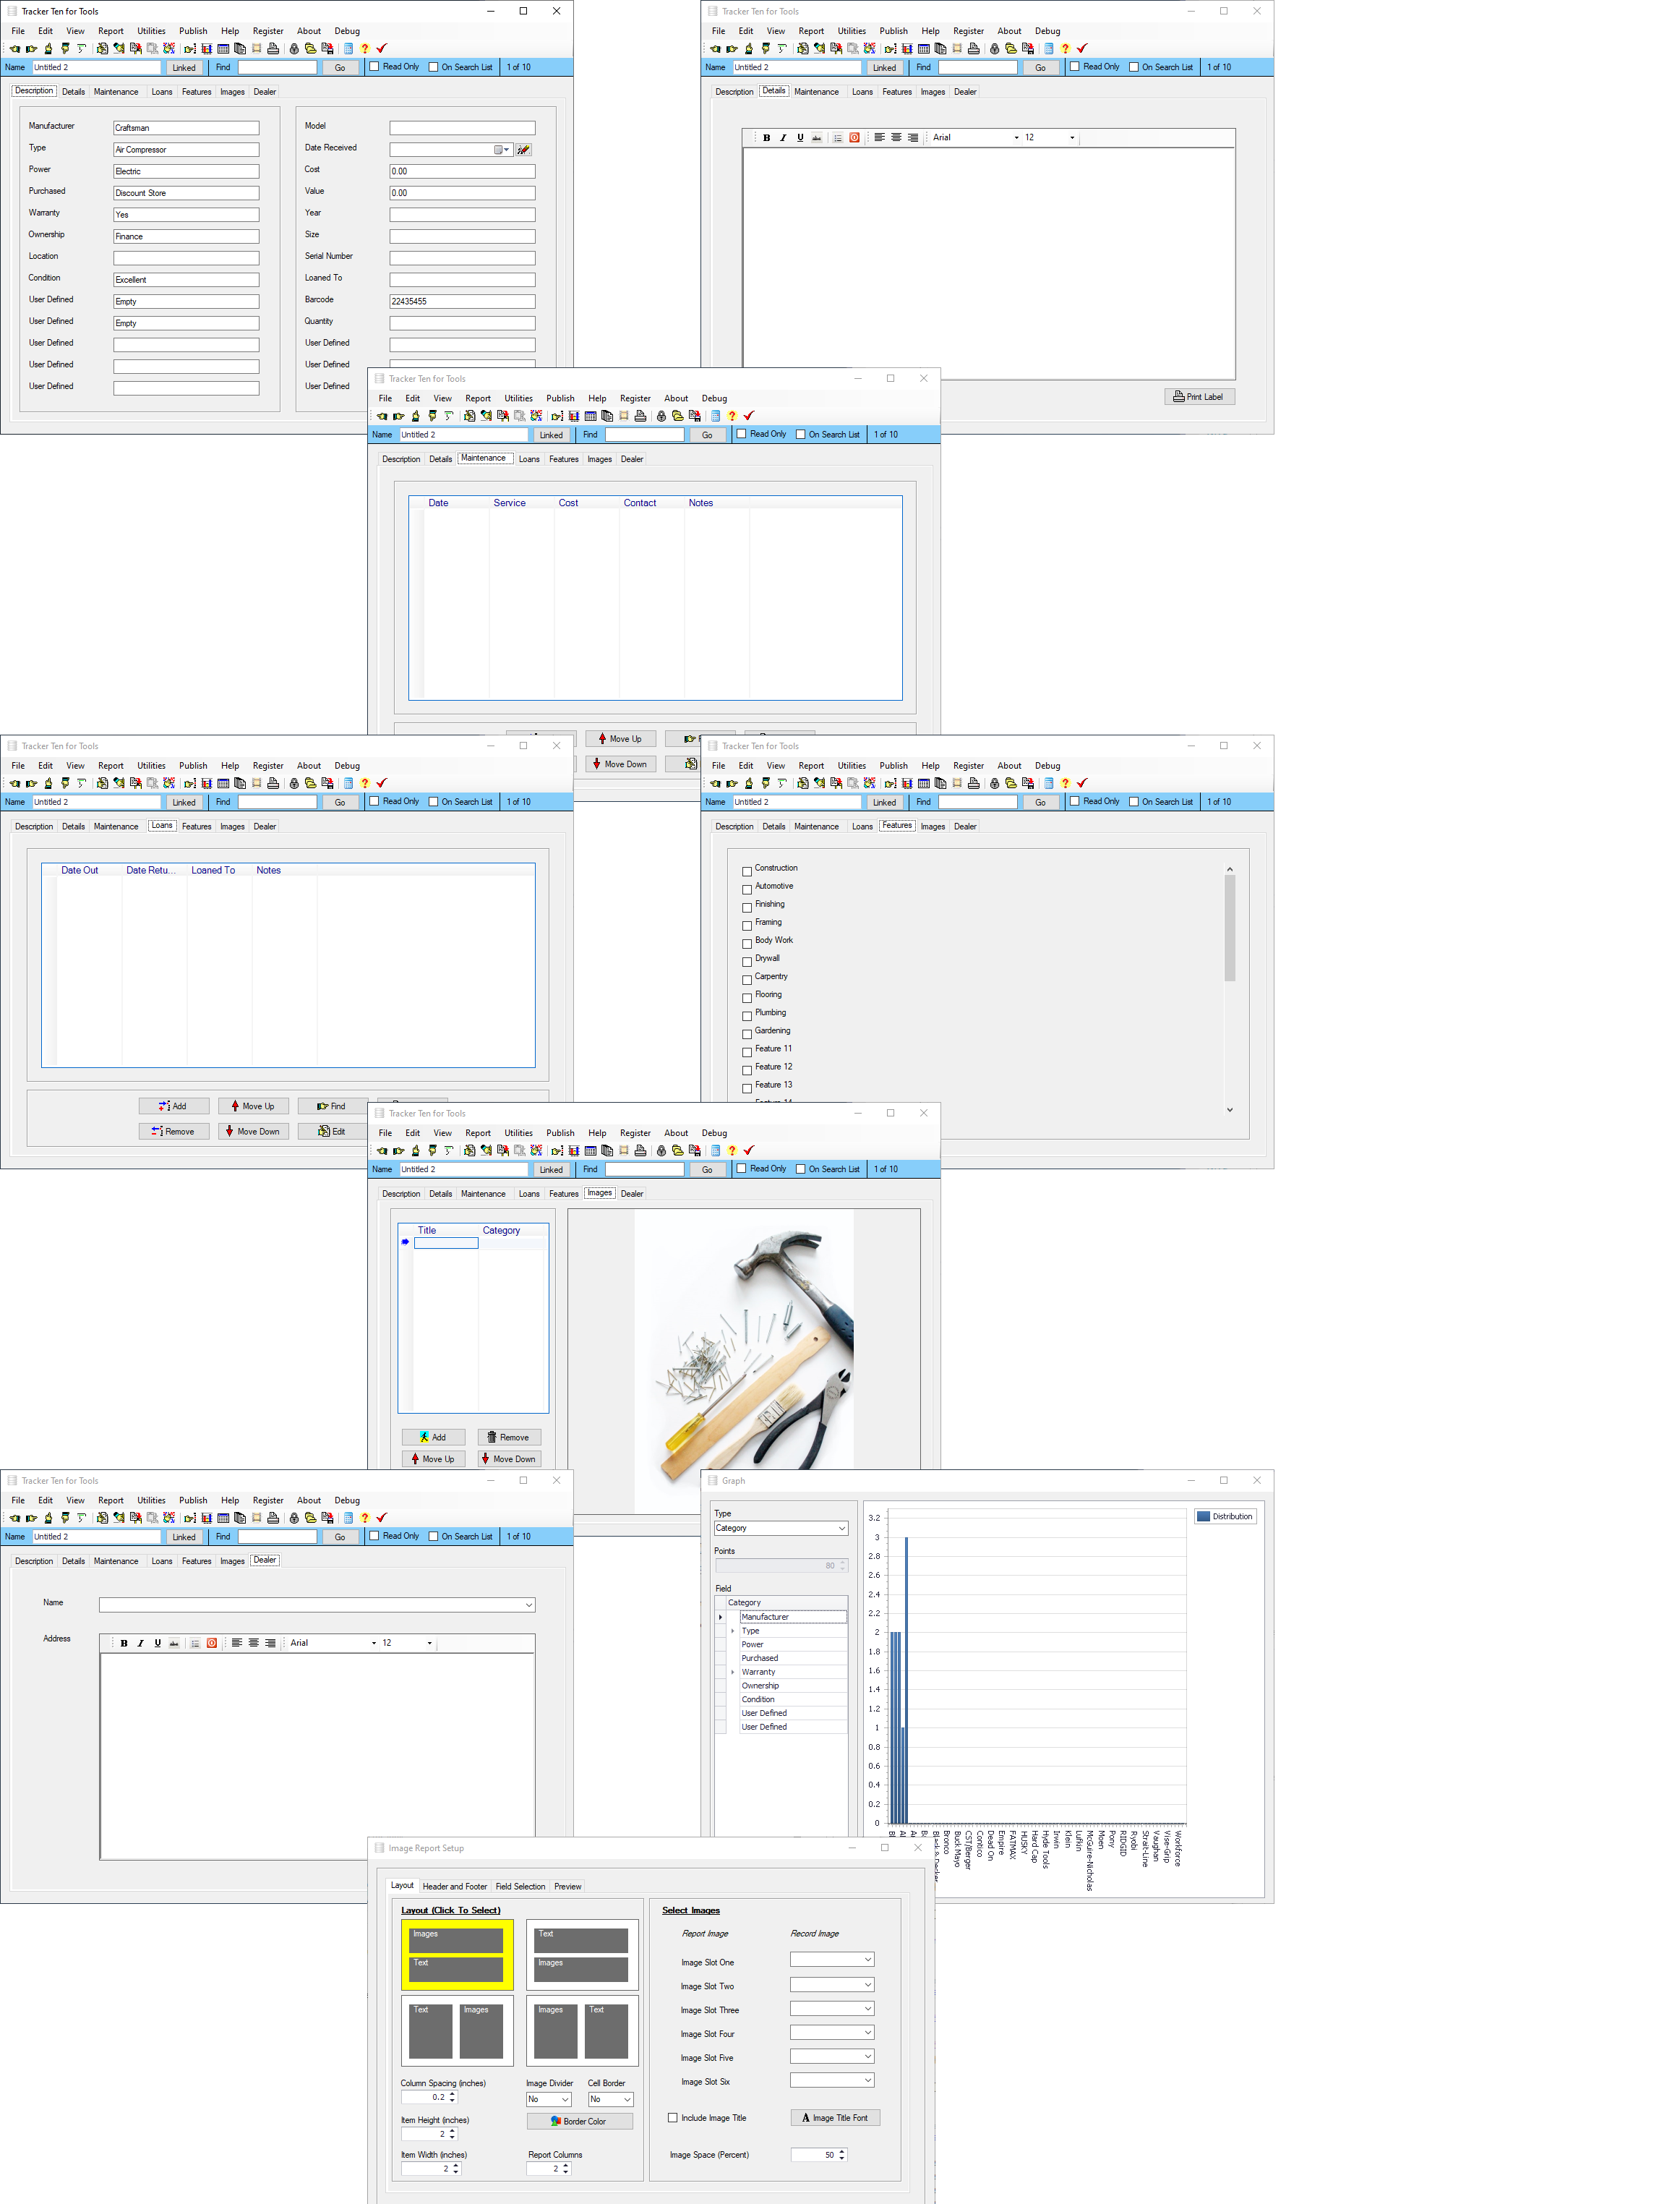Toggle Bold in the Details window editor

[767, 138]
